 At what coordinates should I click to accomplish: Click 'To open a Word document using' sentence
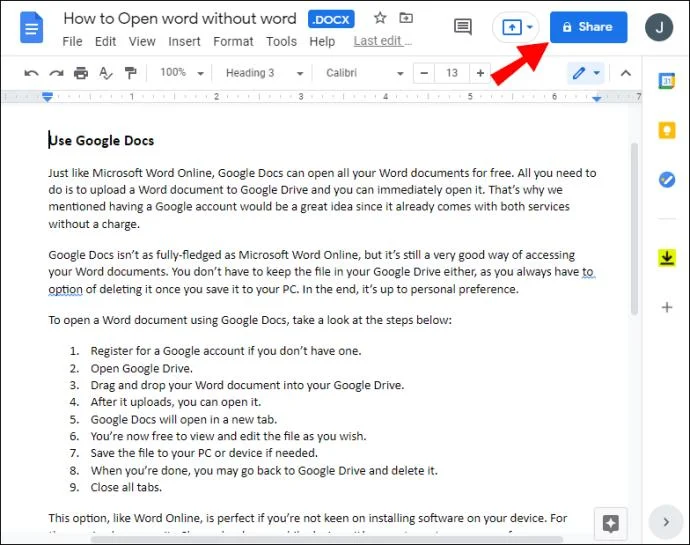[250, 320]
